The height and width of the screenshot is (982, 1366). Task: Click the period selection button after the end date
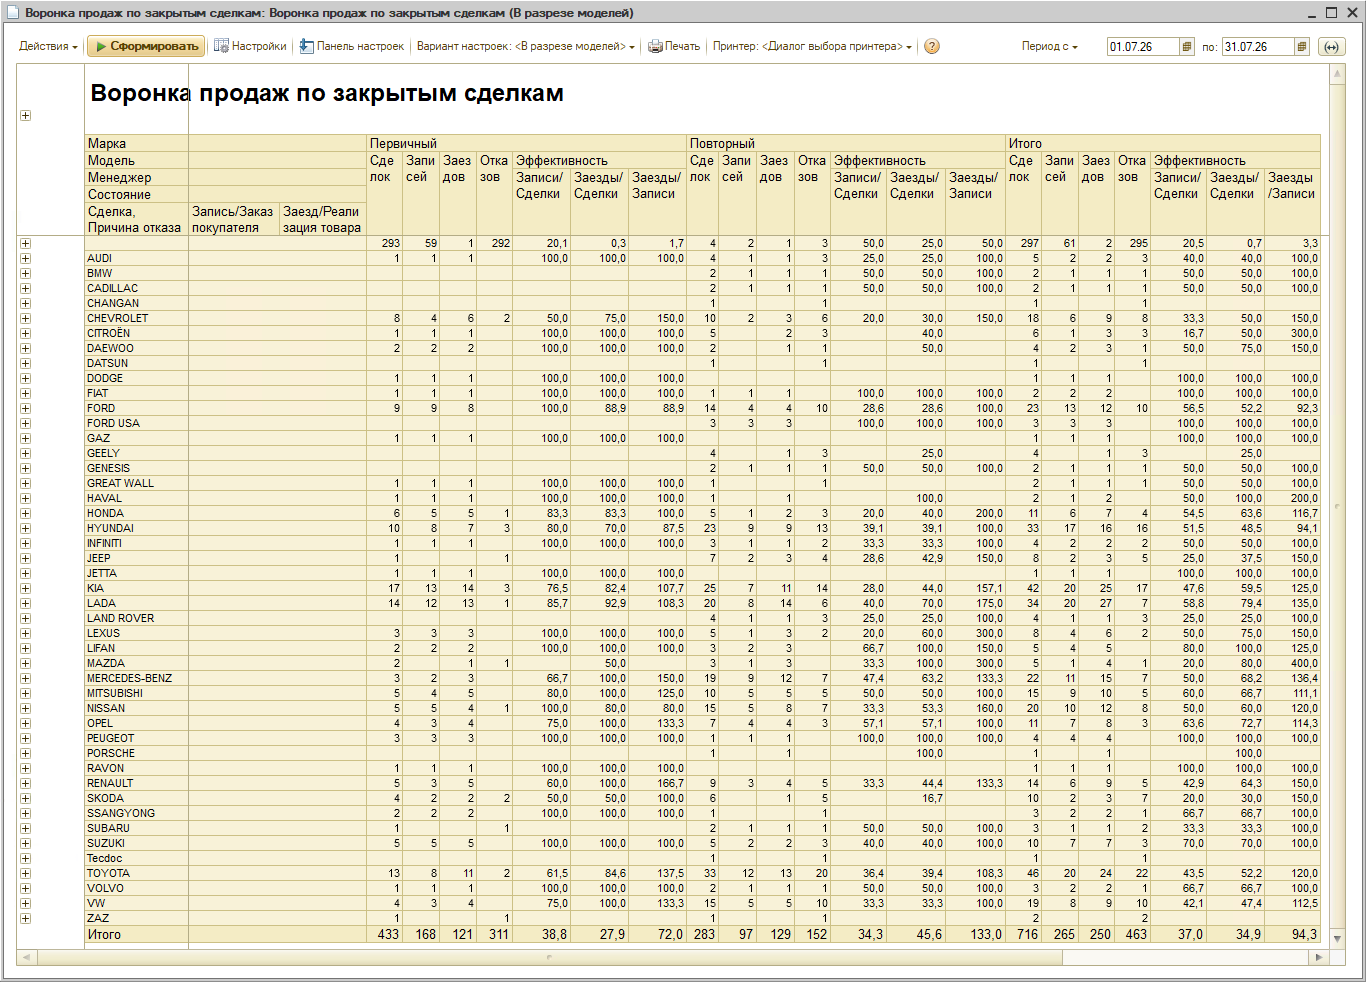tap(1330, 47)
